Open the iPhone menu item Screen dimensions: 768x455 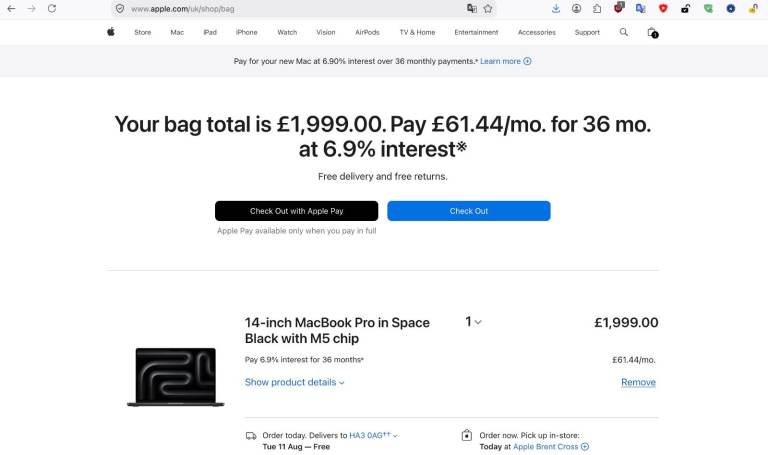click(x=246, y=32)
